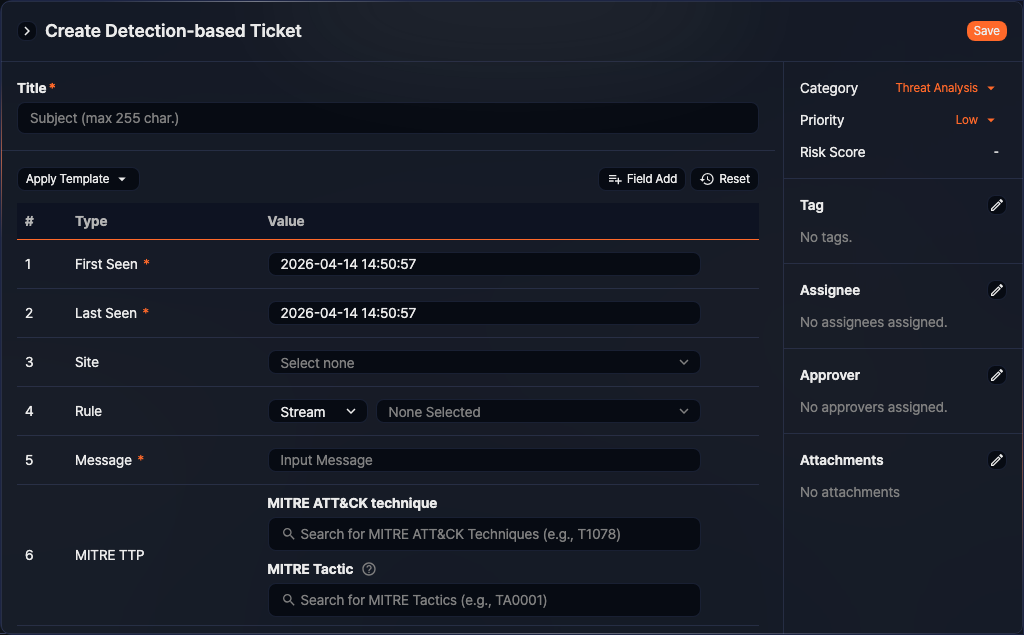
Task: Open the MITRE Tactic help tooltip icon
Action: pyautogui.click(x=370, y=569)
